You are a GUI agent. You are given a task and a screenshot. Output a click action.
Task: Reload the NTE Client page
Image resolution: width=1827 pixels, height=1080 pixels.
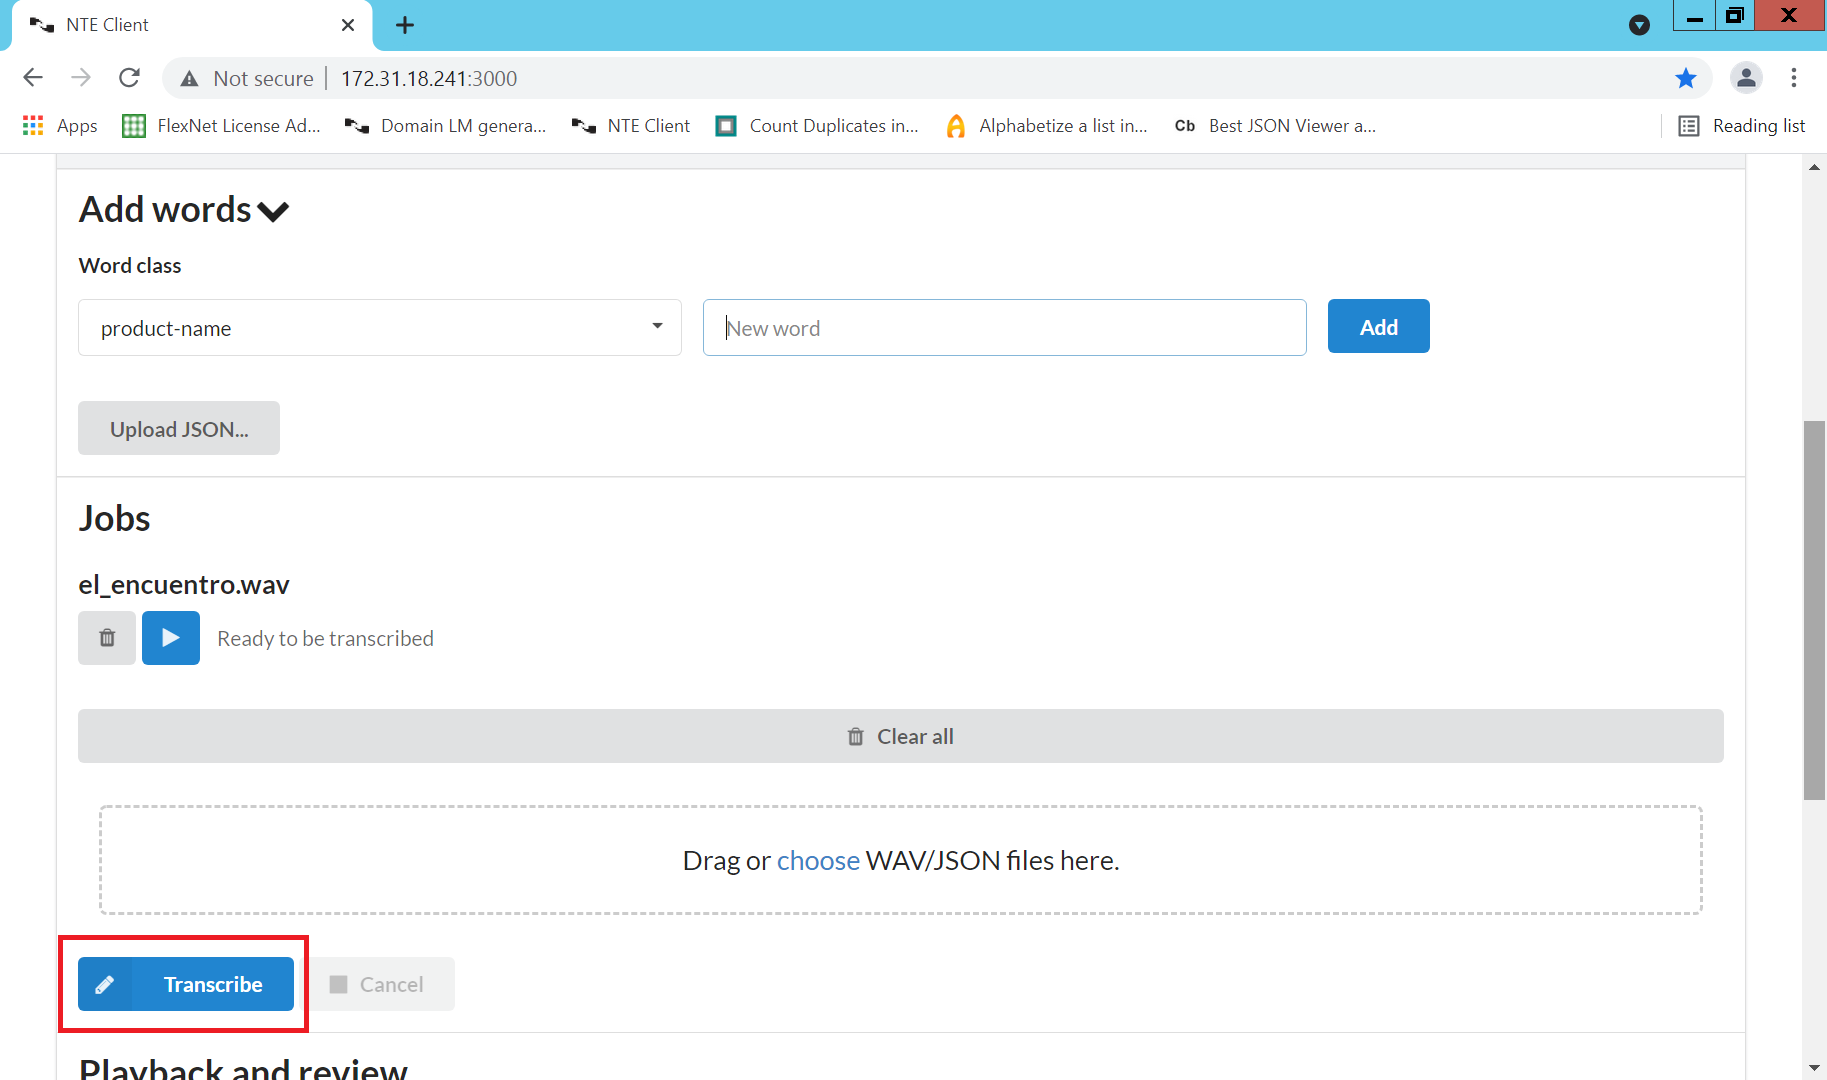coord(129,77)
